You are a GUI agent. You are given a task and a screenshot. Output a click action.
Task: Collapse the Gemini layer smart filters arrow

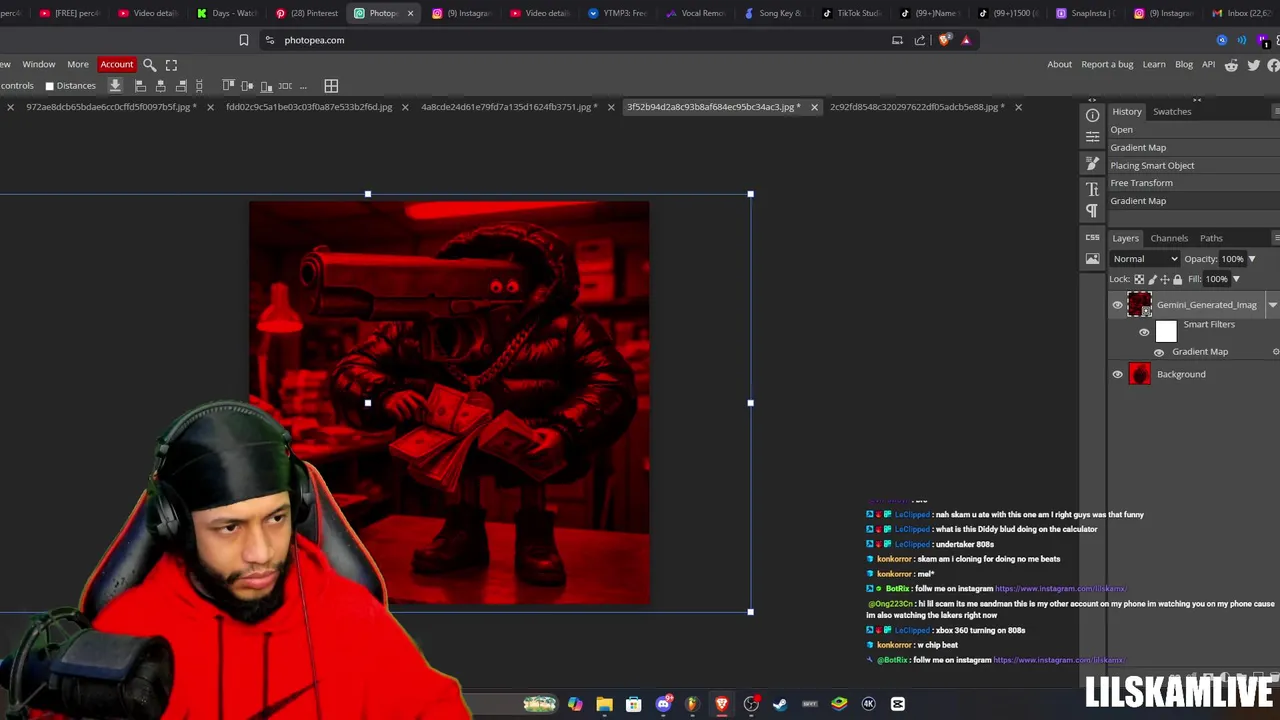coord(1272,305)
